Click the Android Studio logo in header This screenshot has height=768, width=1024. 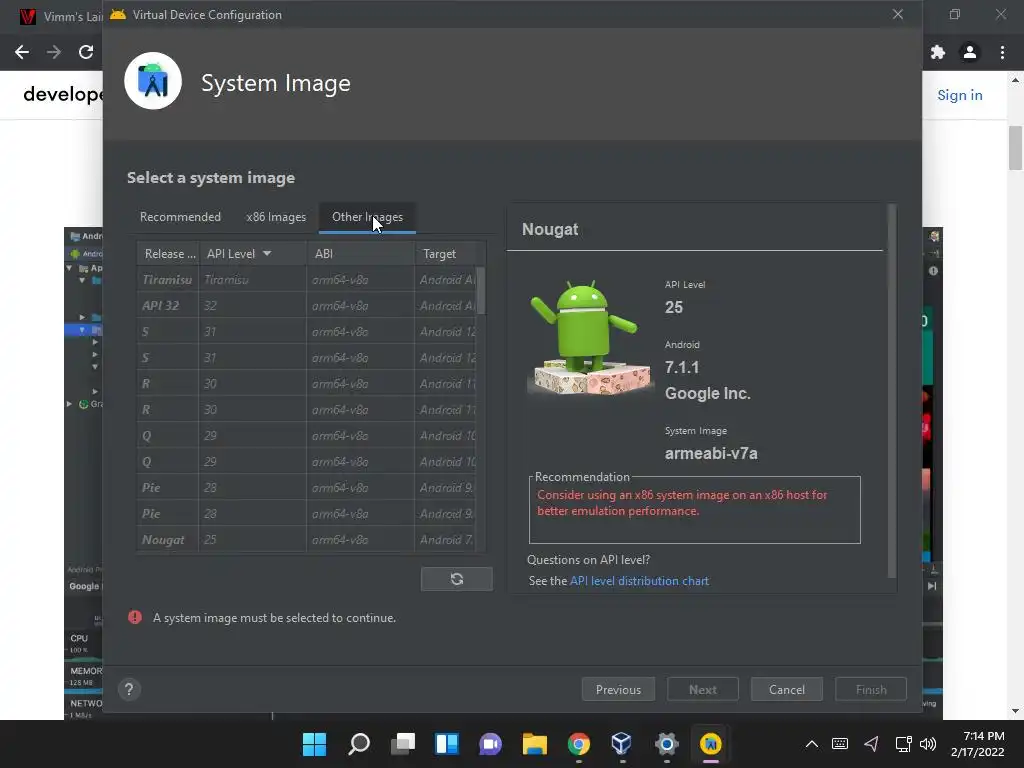point(153,81)
